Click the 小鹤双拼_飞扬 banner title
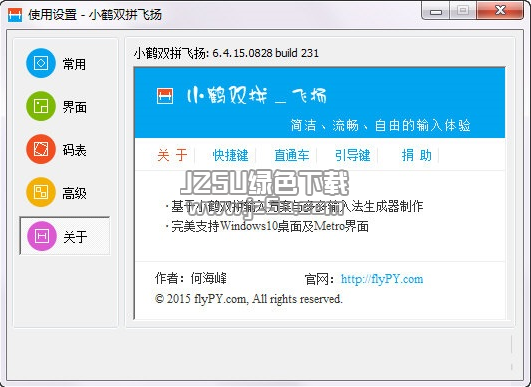 coord(257,95)
